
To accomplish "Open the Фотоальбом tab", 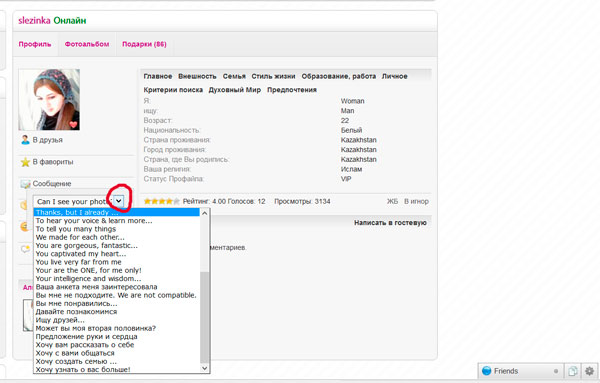I will click(x=87, y=44).
